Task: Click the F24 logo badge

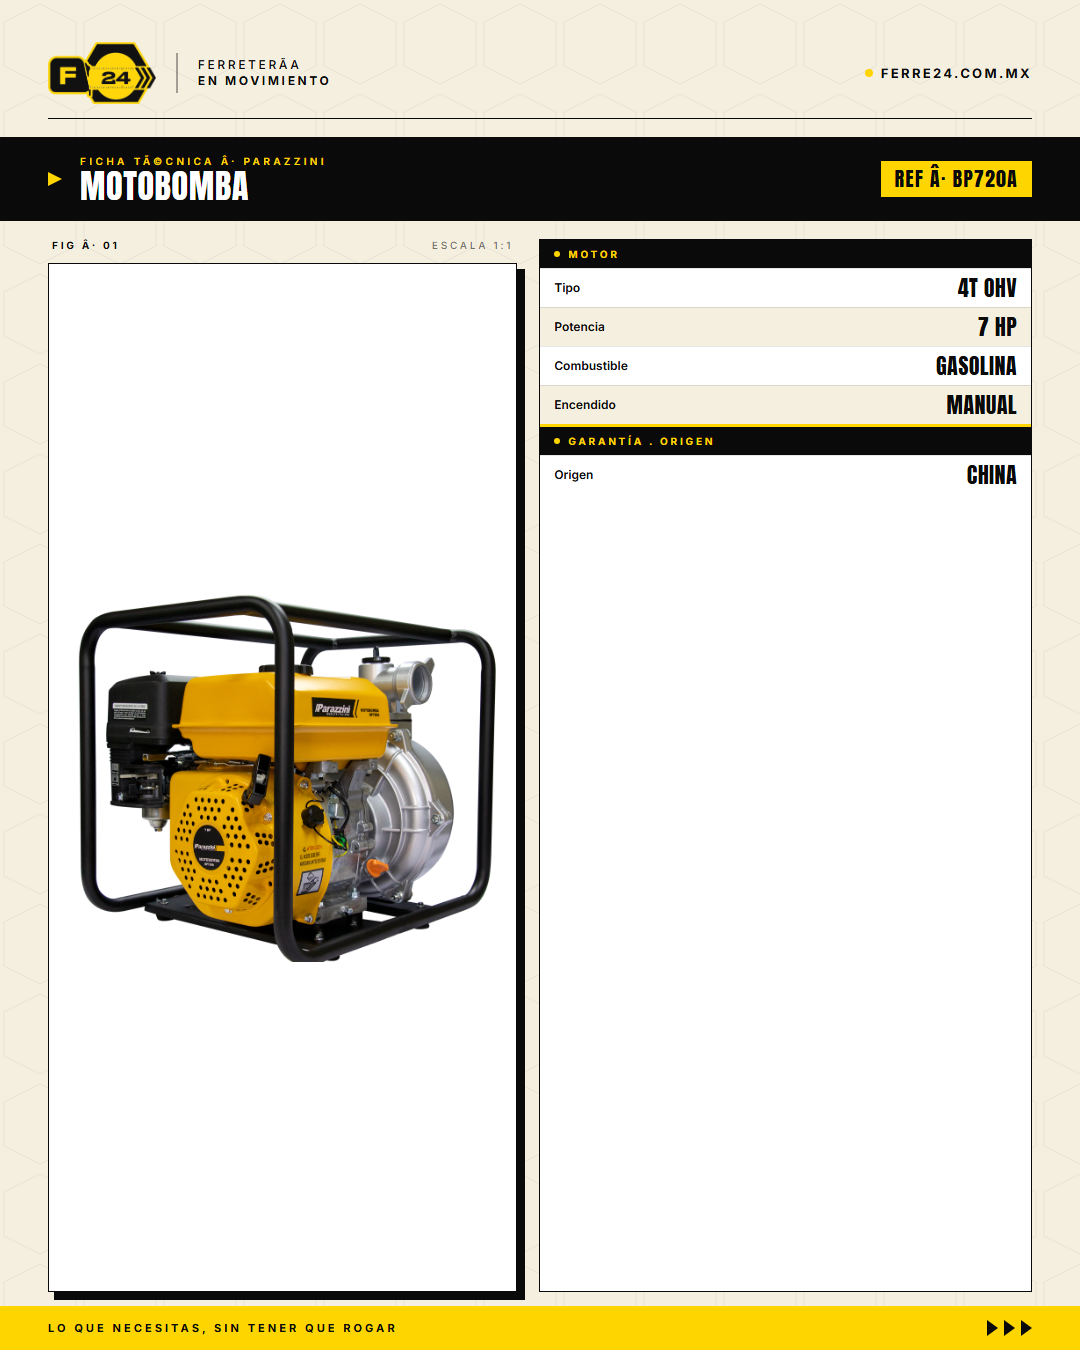Action: 102,73
